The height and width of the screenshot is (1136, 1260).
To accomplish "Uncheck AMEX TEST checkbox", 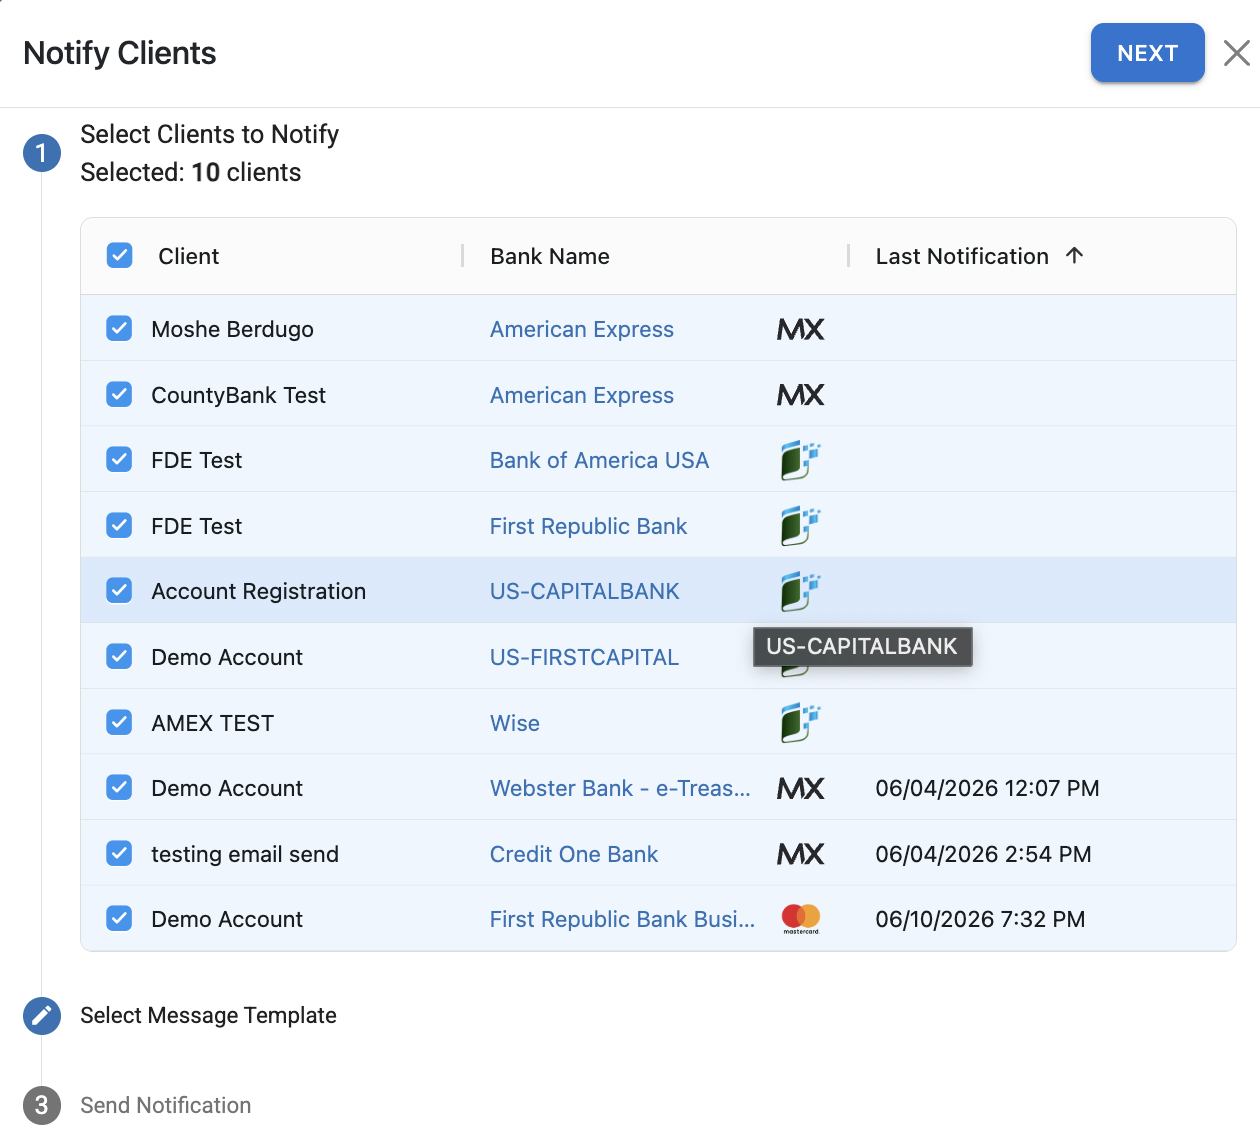I will point(119,722).
